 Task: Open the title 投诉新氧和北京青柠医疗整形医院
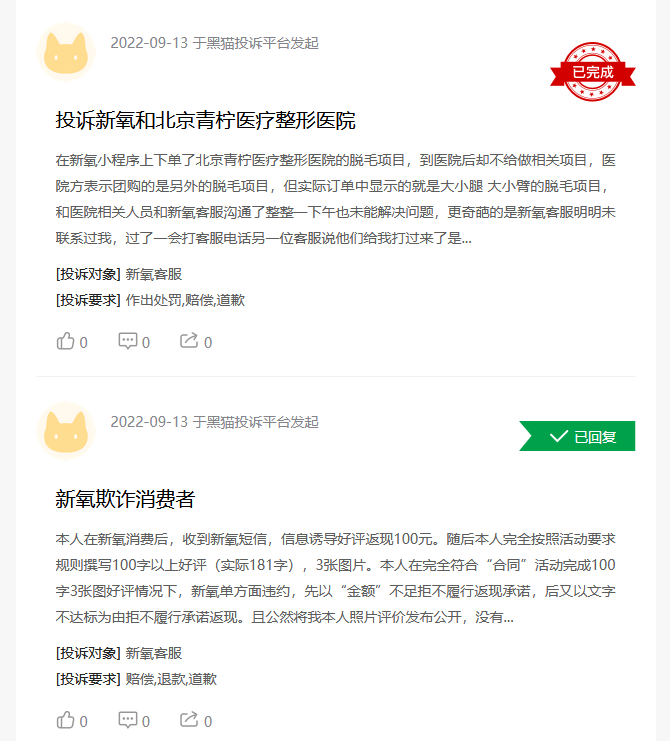click(x=206, y=120)
